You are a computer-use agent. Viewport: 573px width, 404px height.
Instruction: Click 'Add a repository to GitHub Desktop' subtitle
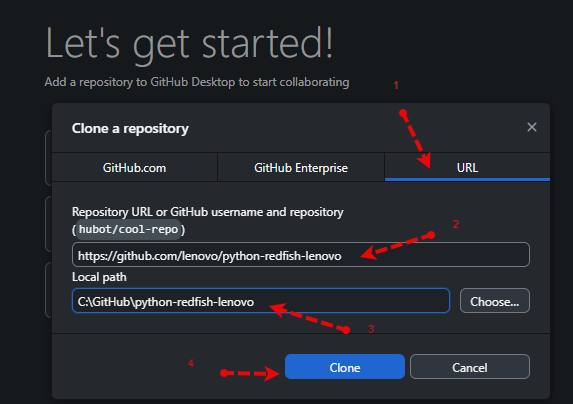(197, 82)
